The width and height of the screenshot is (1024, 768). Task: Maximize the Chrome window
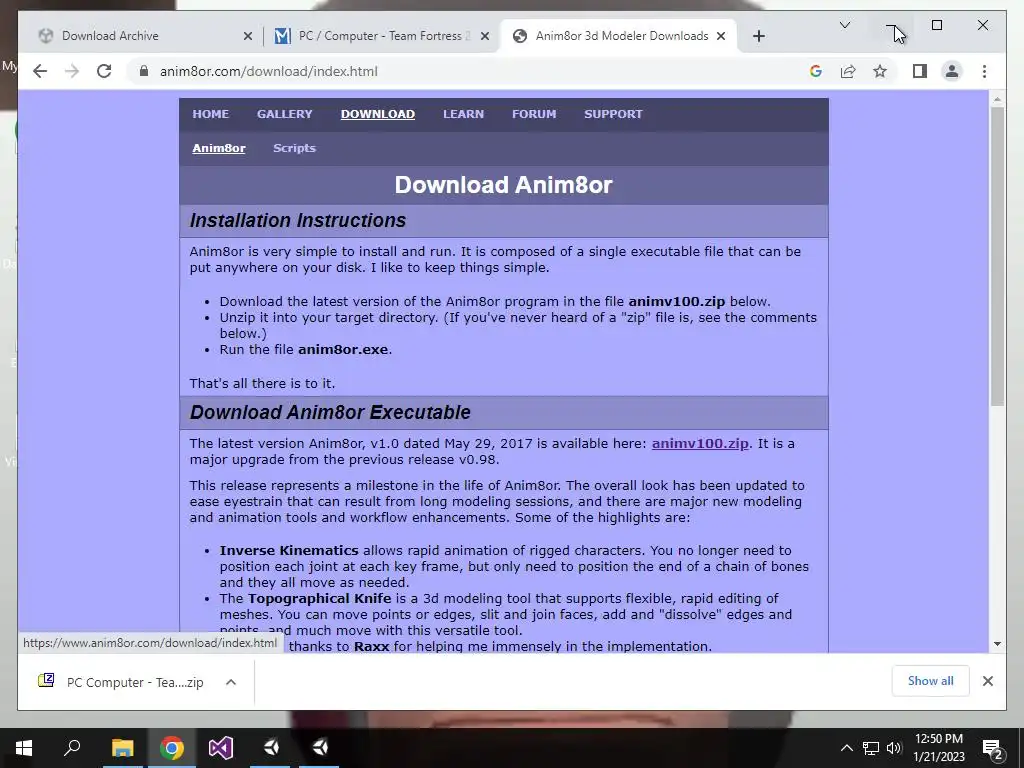pyautogui.click(x=936, y=25)
